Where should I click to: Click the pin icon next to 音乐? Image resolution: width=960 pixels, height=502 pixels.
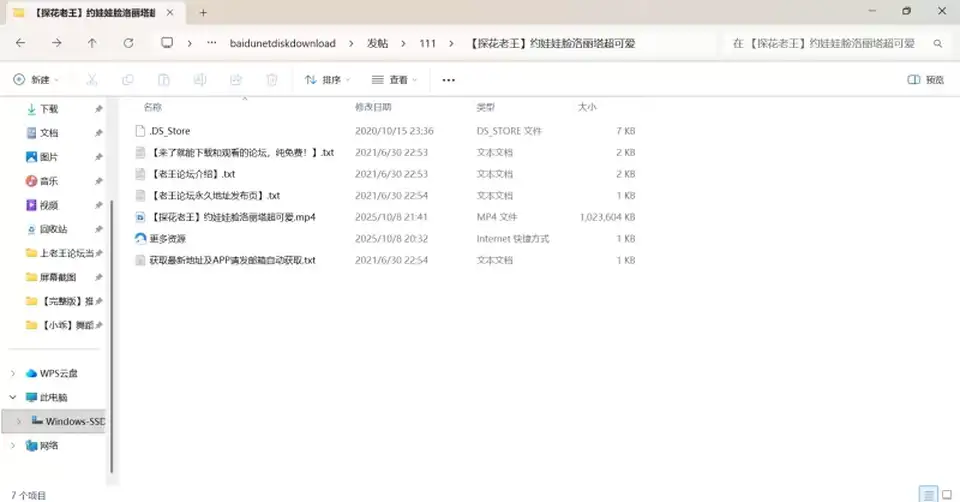point(98,181)
